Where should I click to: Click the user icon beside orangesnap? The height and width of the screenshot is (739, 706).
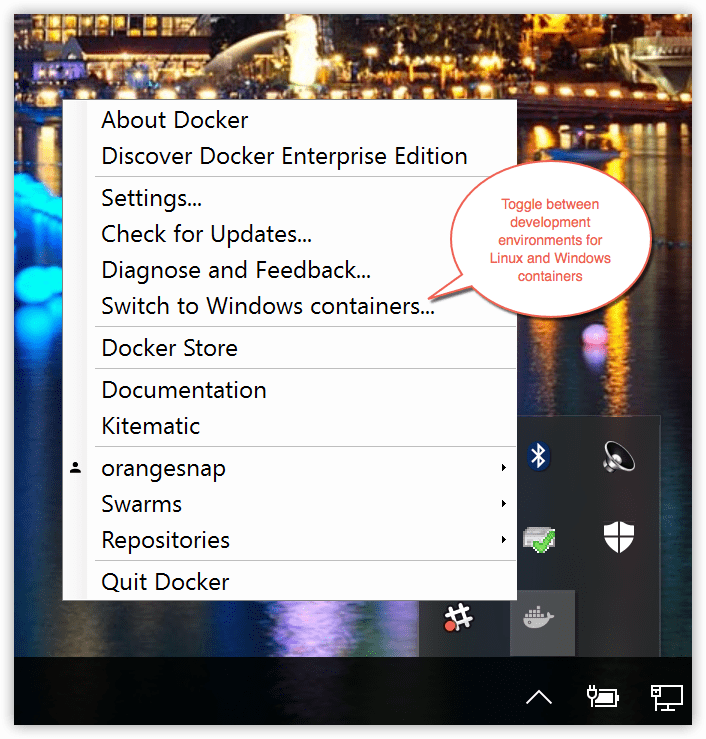tap(76, 468)
